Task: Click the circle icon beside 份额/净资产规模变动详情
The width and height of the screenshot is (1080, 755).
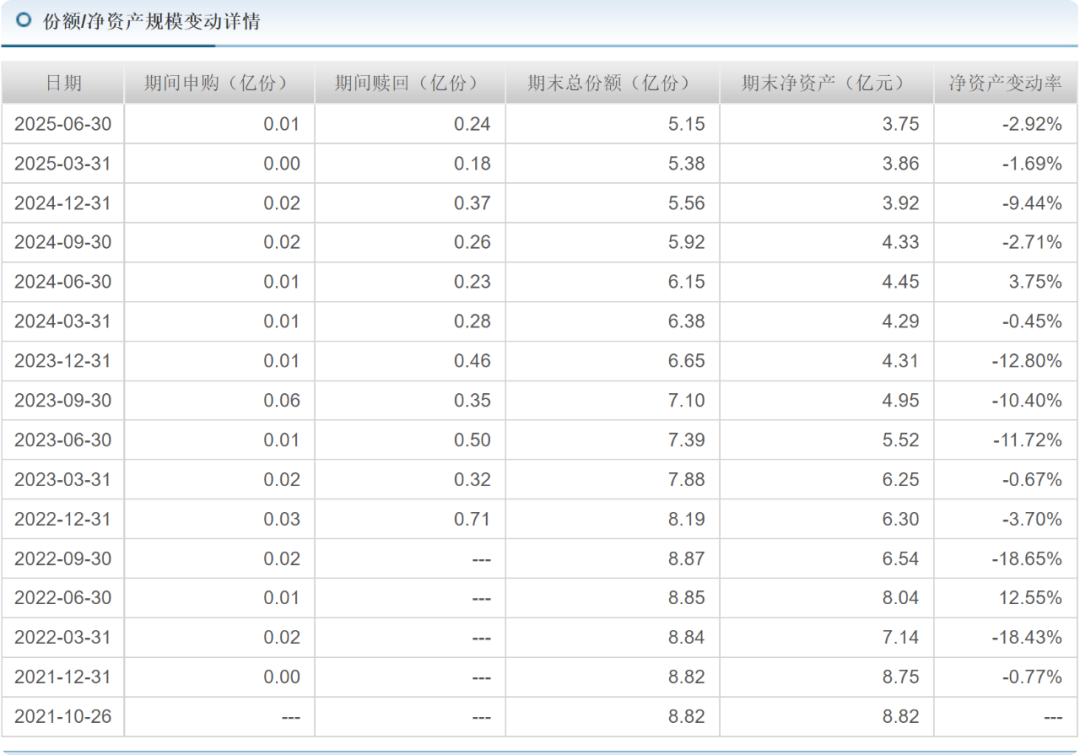Action: pyautogui.click(x=25, y=21)
